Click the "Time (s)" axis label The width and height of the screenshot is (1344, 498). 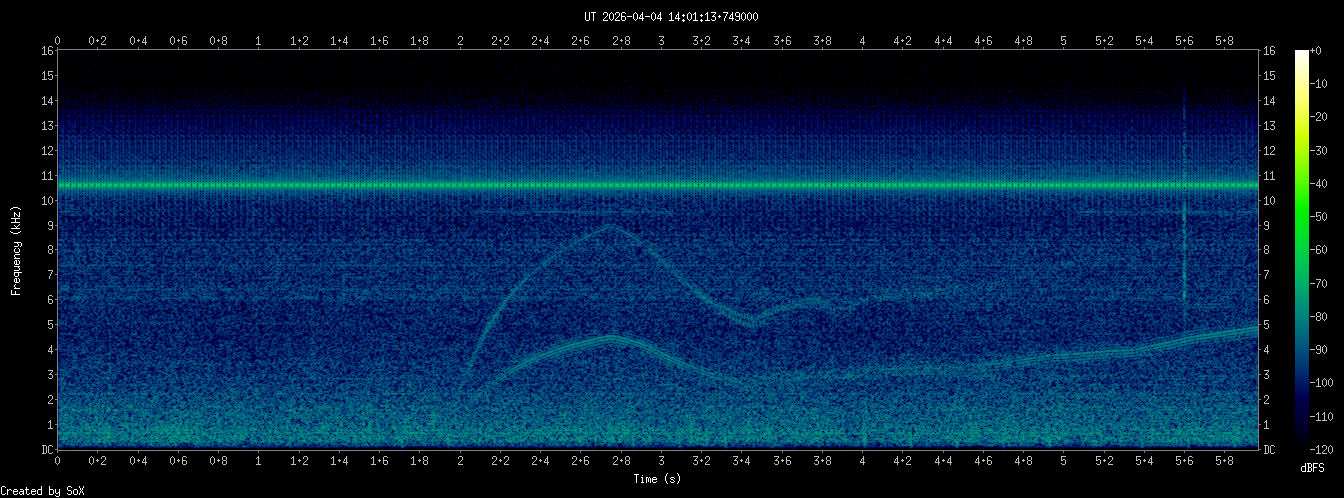pos(659,479)
